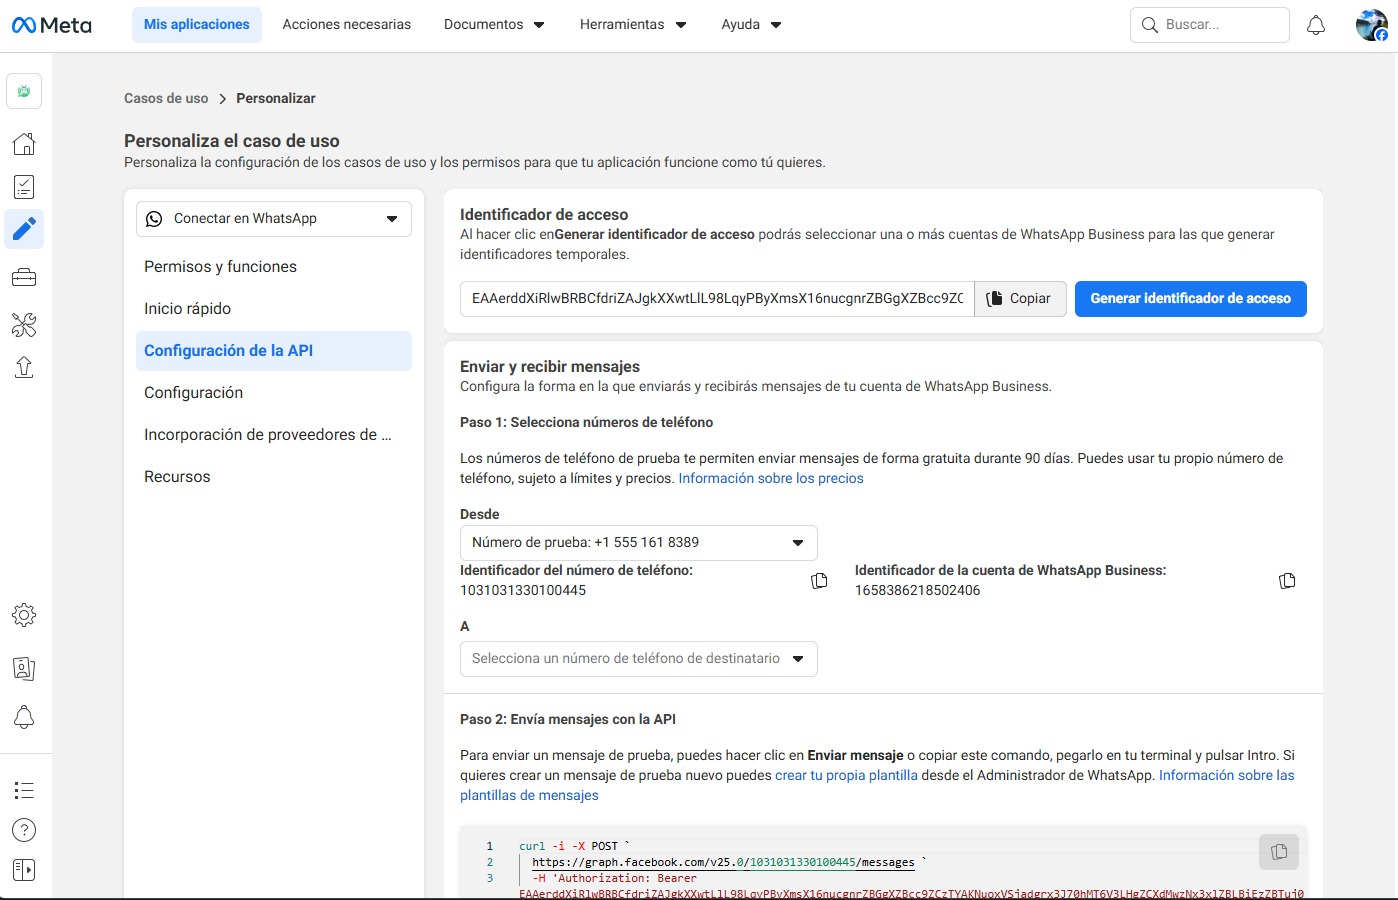The width and height of the screenshot is (1398, 900).
Task: Open the Herramientas menu
Action: pyautogui.click(x=632, y=25)
